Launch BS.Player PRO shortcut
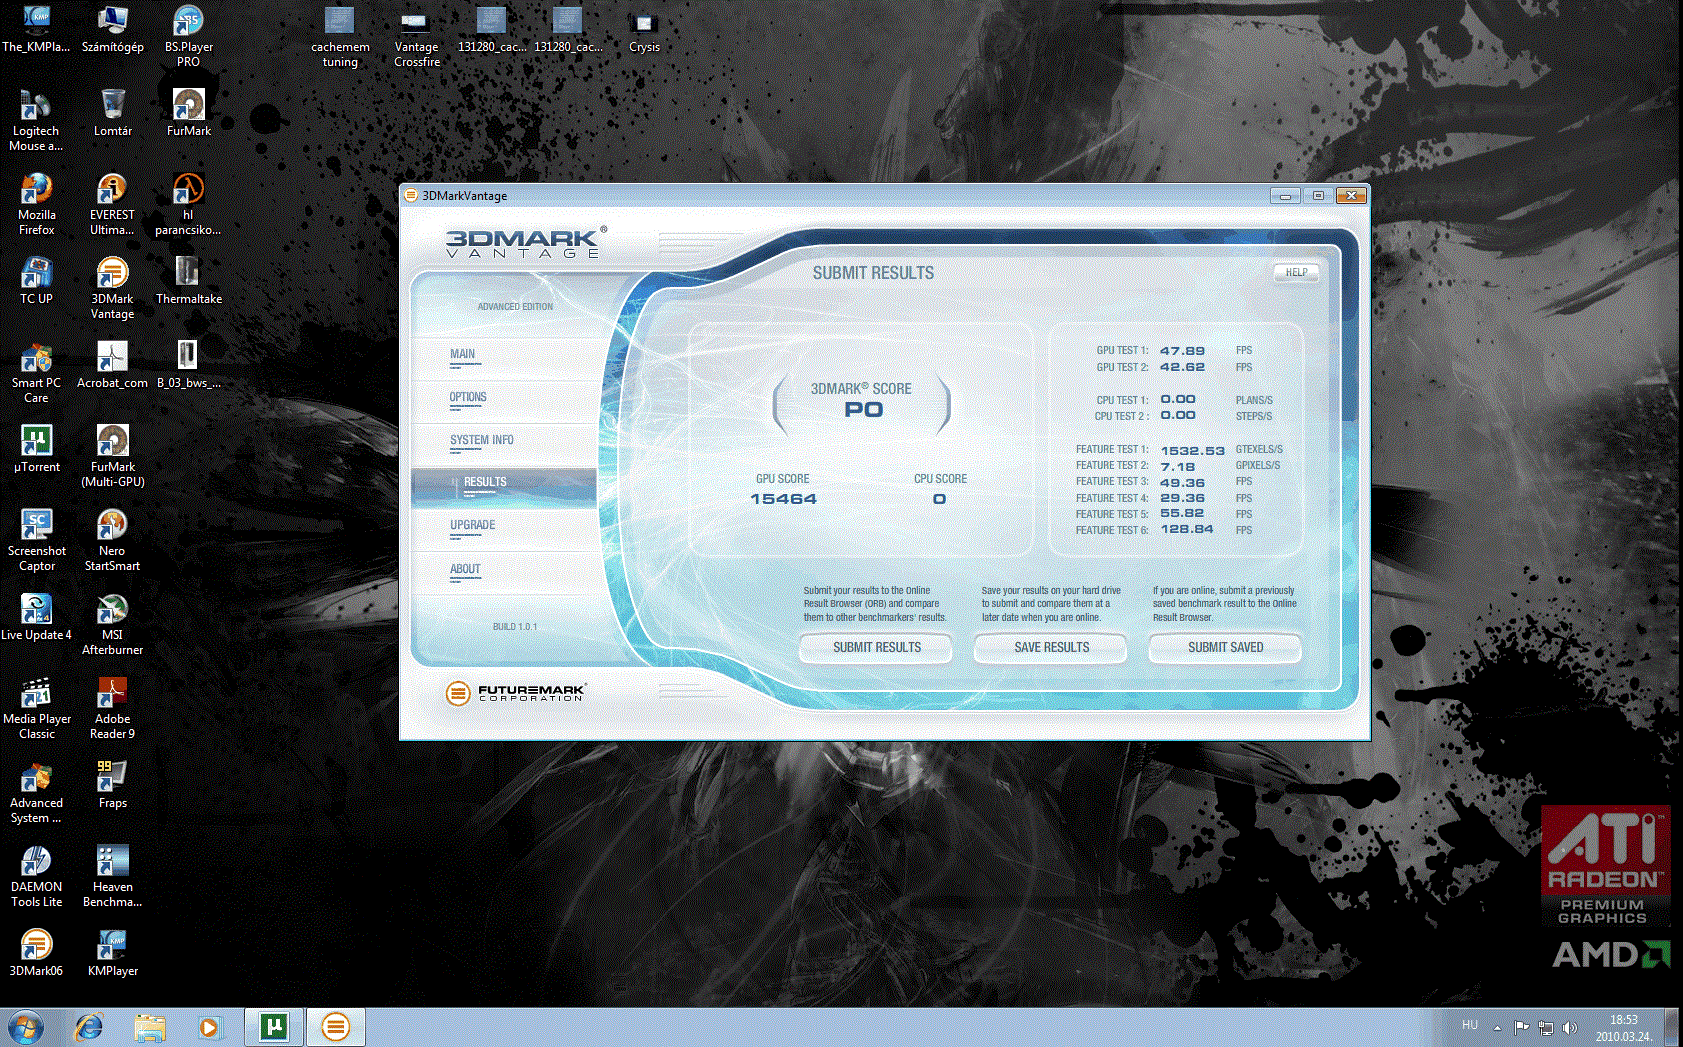1683x1047 pixels. [x=189, y=36]
